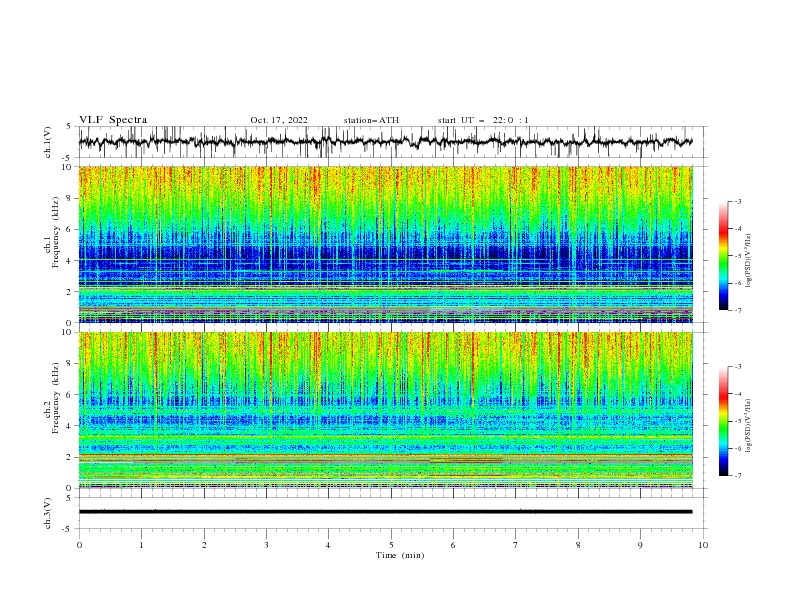Click time tick '10' on the x-axis
The height and width of the screenshot is (612, 792).
703,545
